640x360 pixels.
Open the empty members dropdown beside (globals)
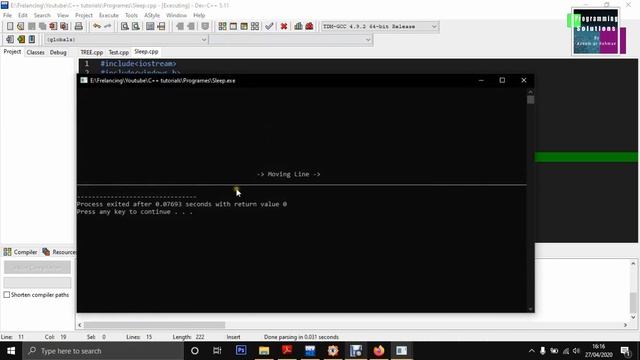(x=291, y=40)
